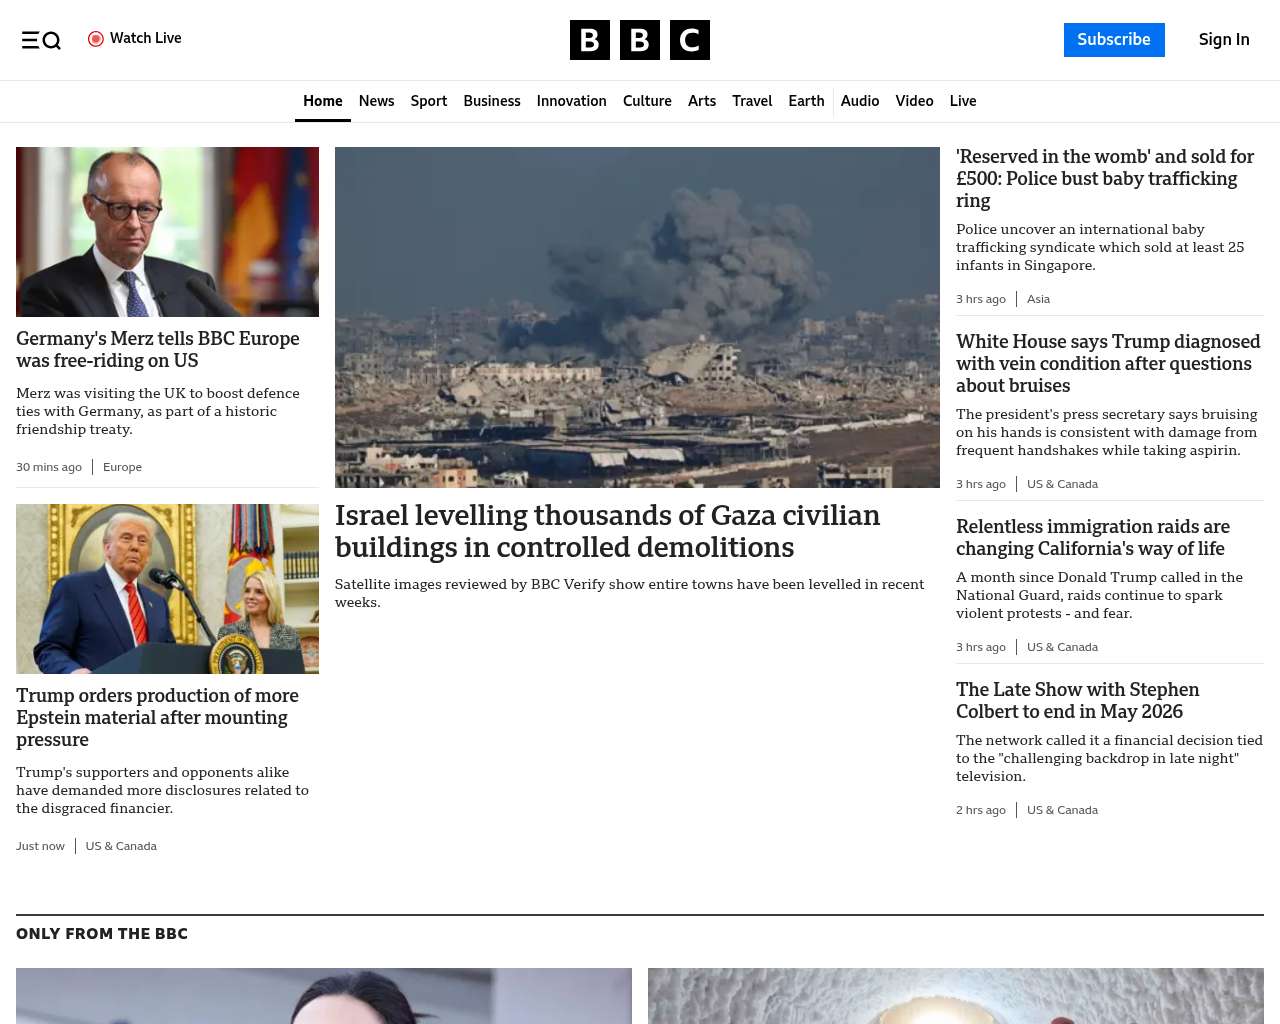This screenshot has width=1280, height=1024.
Task: Open the Travel section
Action: (752, 101)
